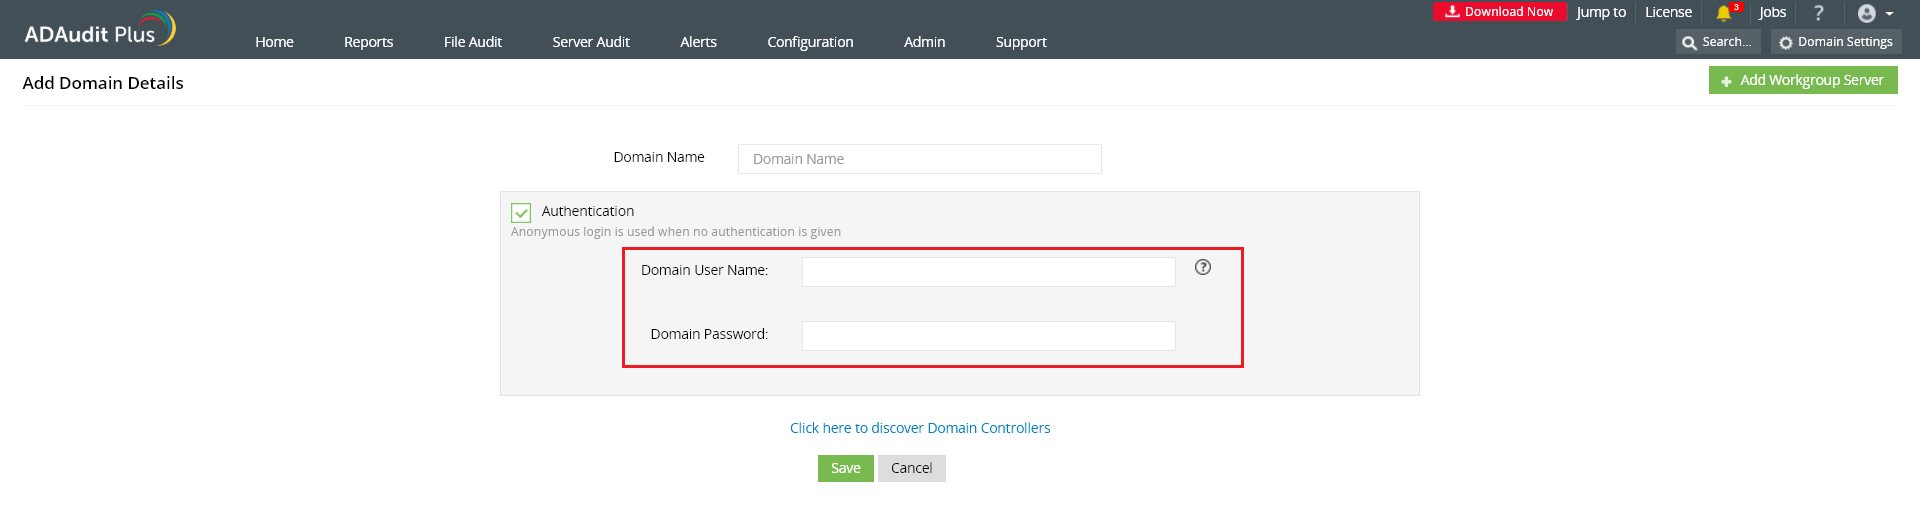
Task: Focus the Domain Name input field
Action: [x=919, y=159]
